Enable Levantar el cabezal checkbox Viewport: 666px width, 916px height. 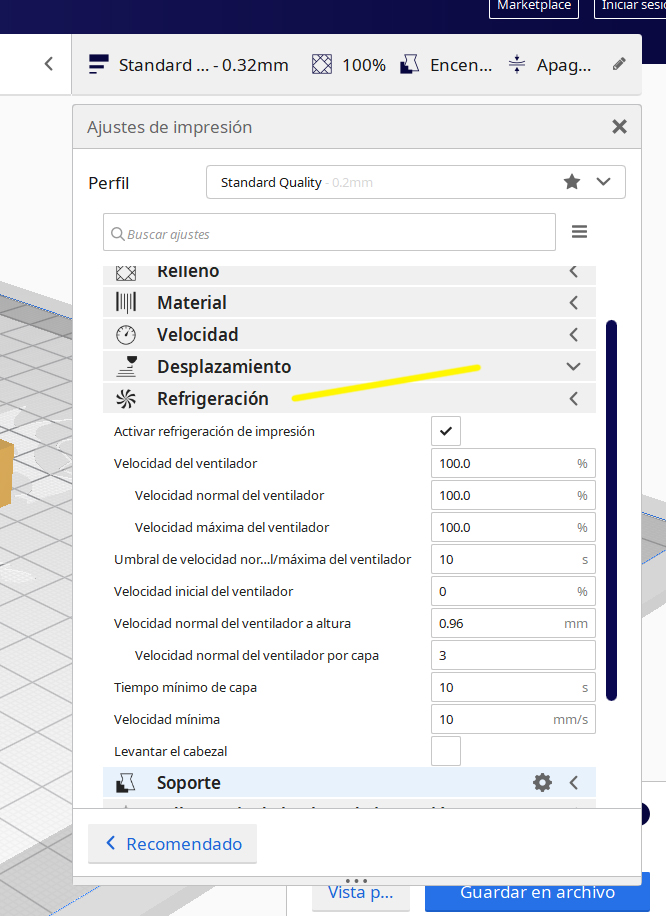point(446,751)
